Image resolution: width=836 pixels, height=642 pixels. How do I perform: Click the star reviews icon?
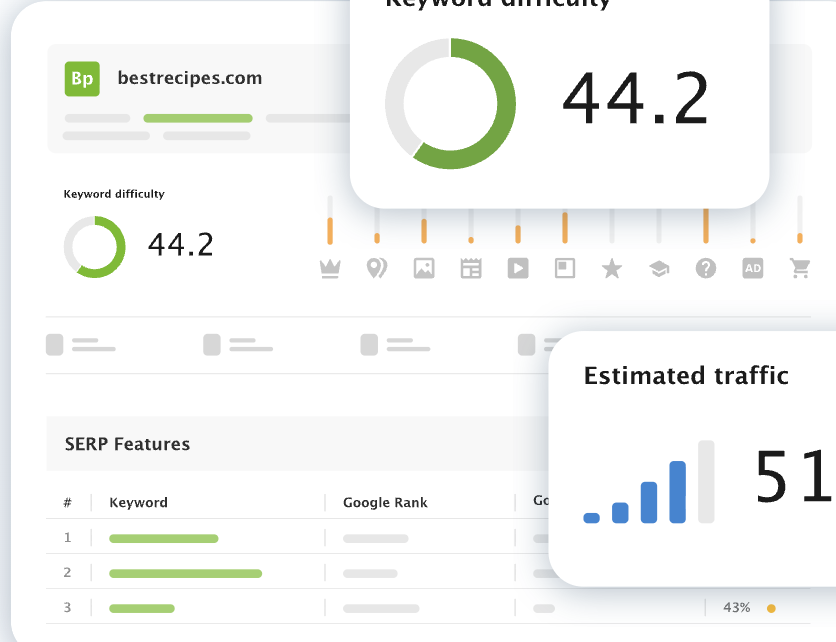pos(612,268)
